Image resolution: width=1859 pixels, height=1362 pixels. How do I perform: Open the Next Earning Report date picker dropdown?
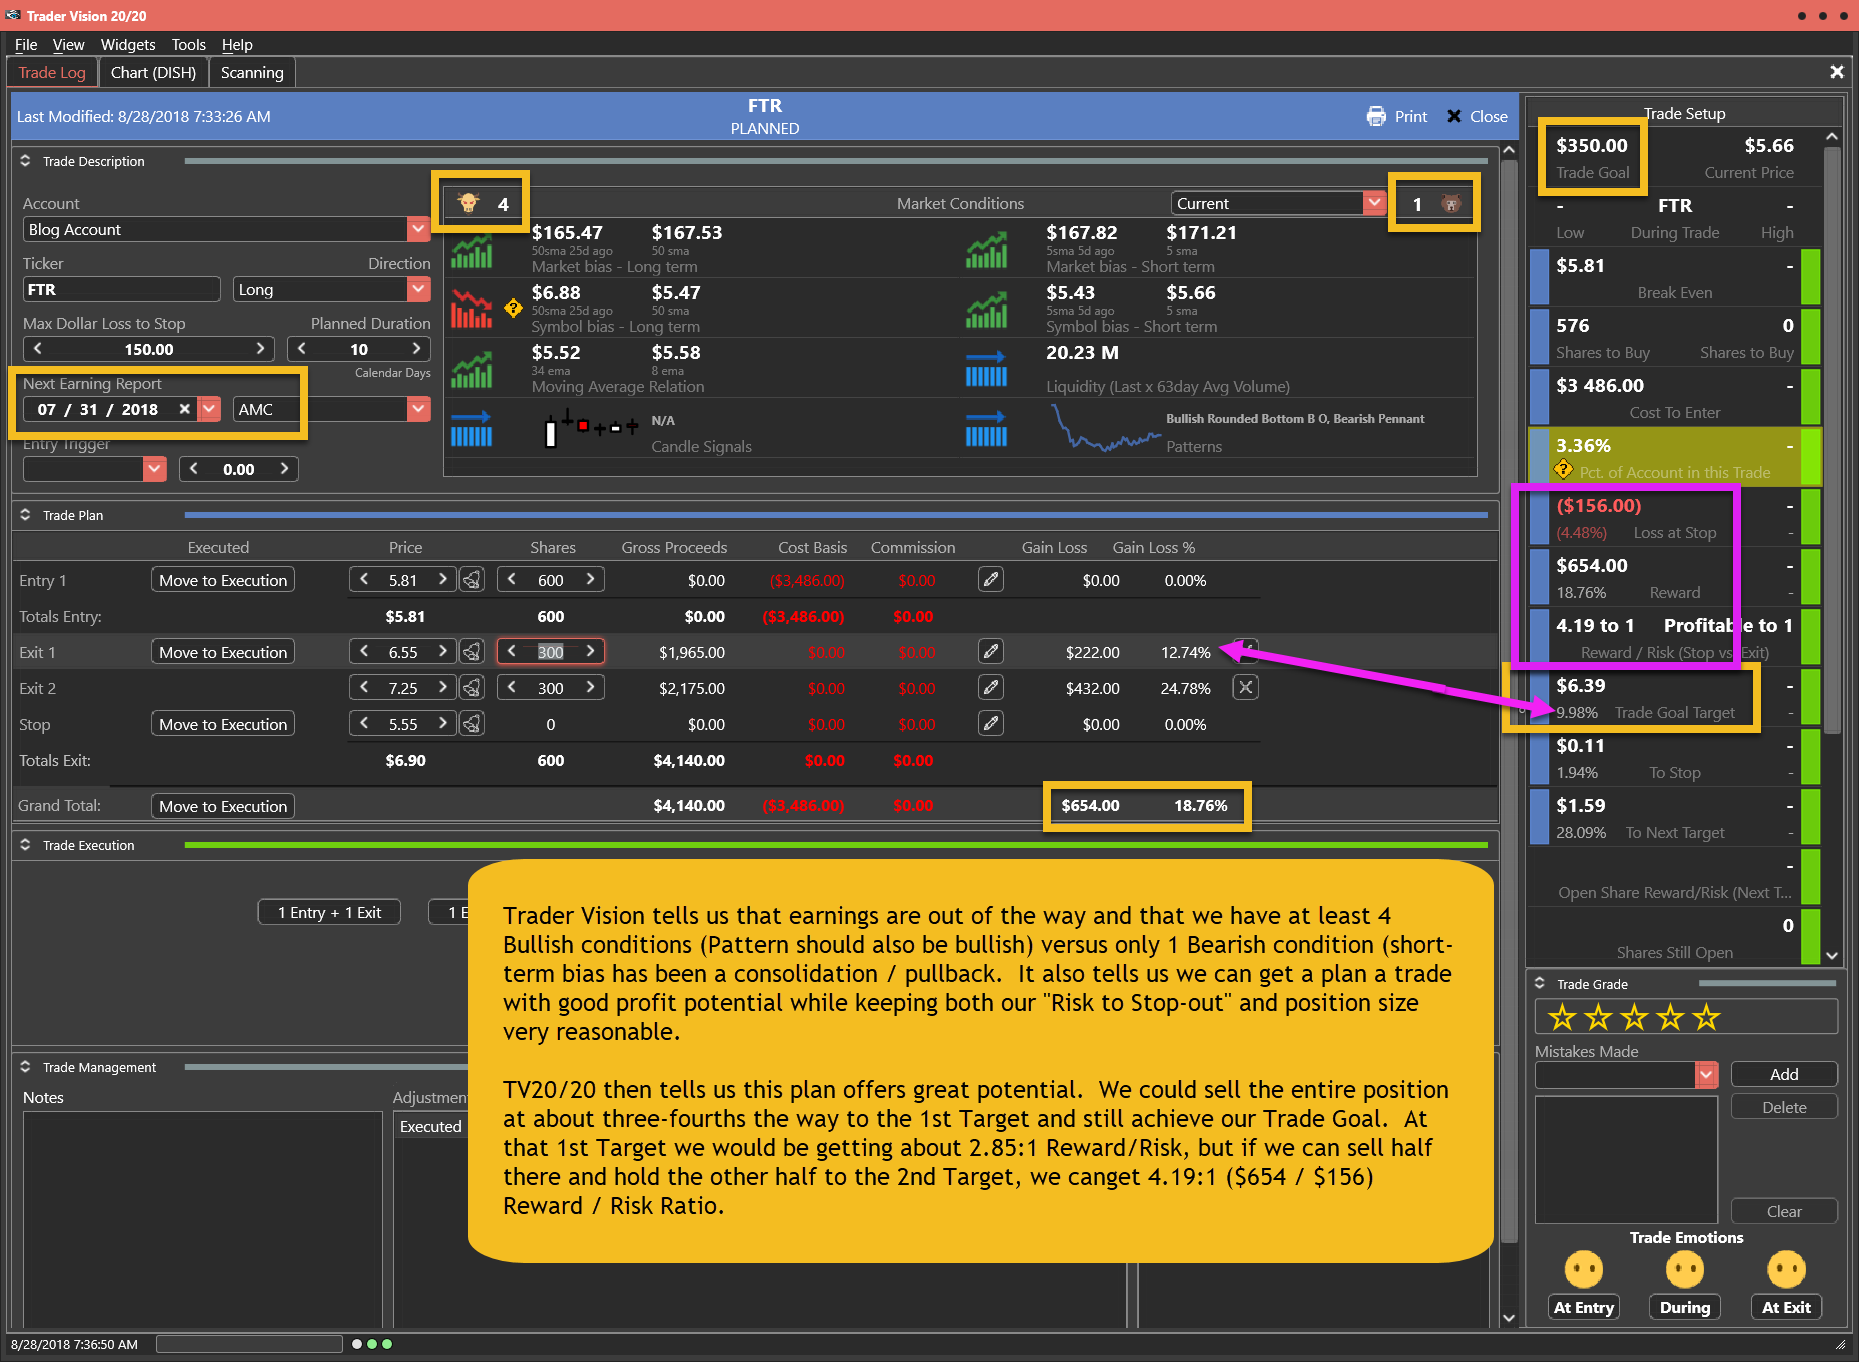click(x=209, y=409)
